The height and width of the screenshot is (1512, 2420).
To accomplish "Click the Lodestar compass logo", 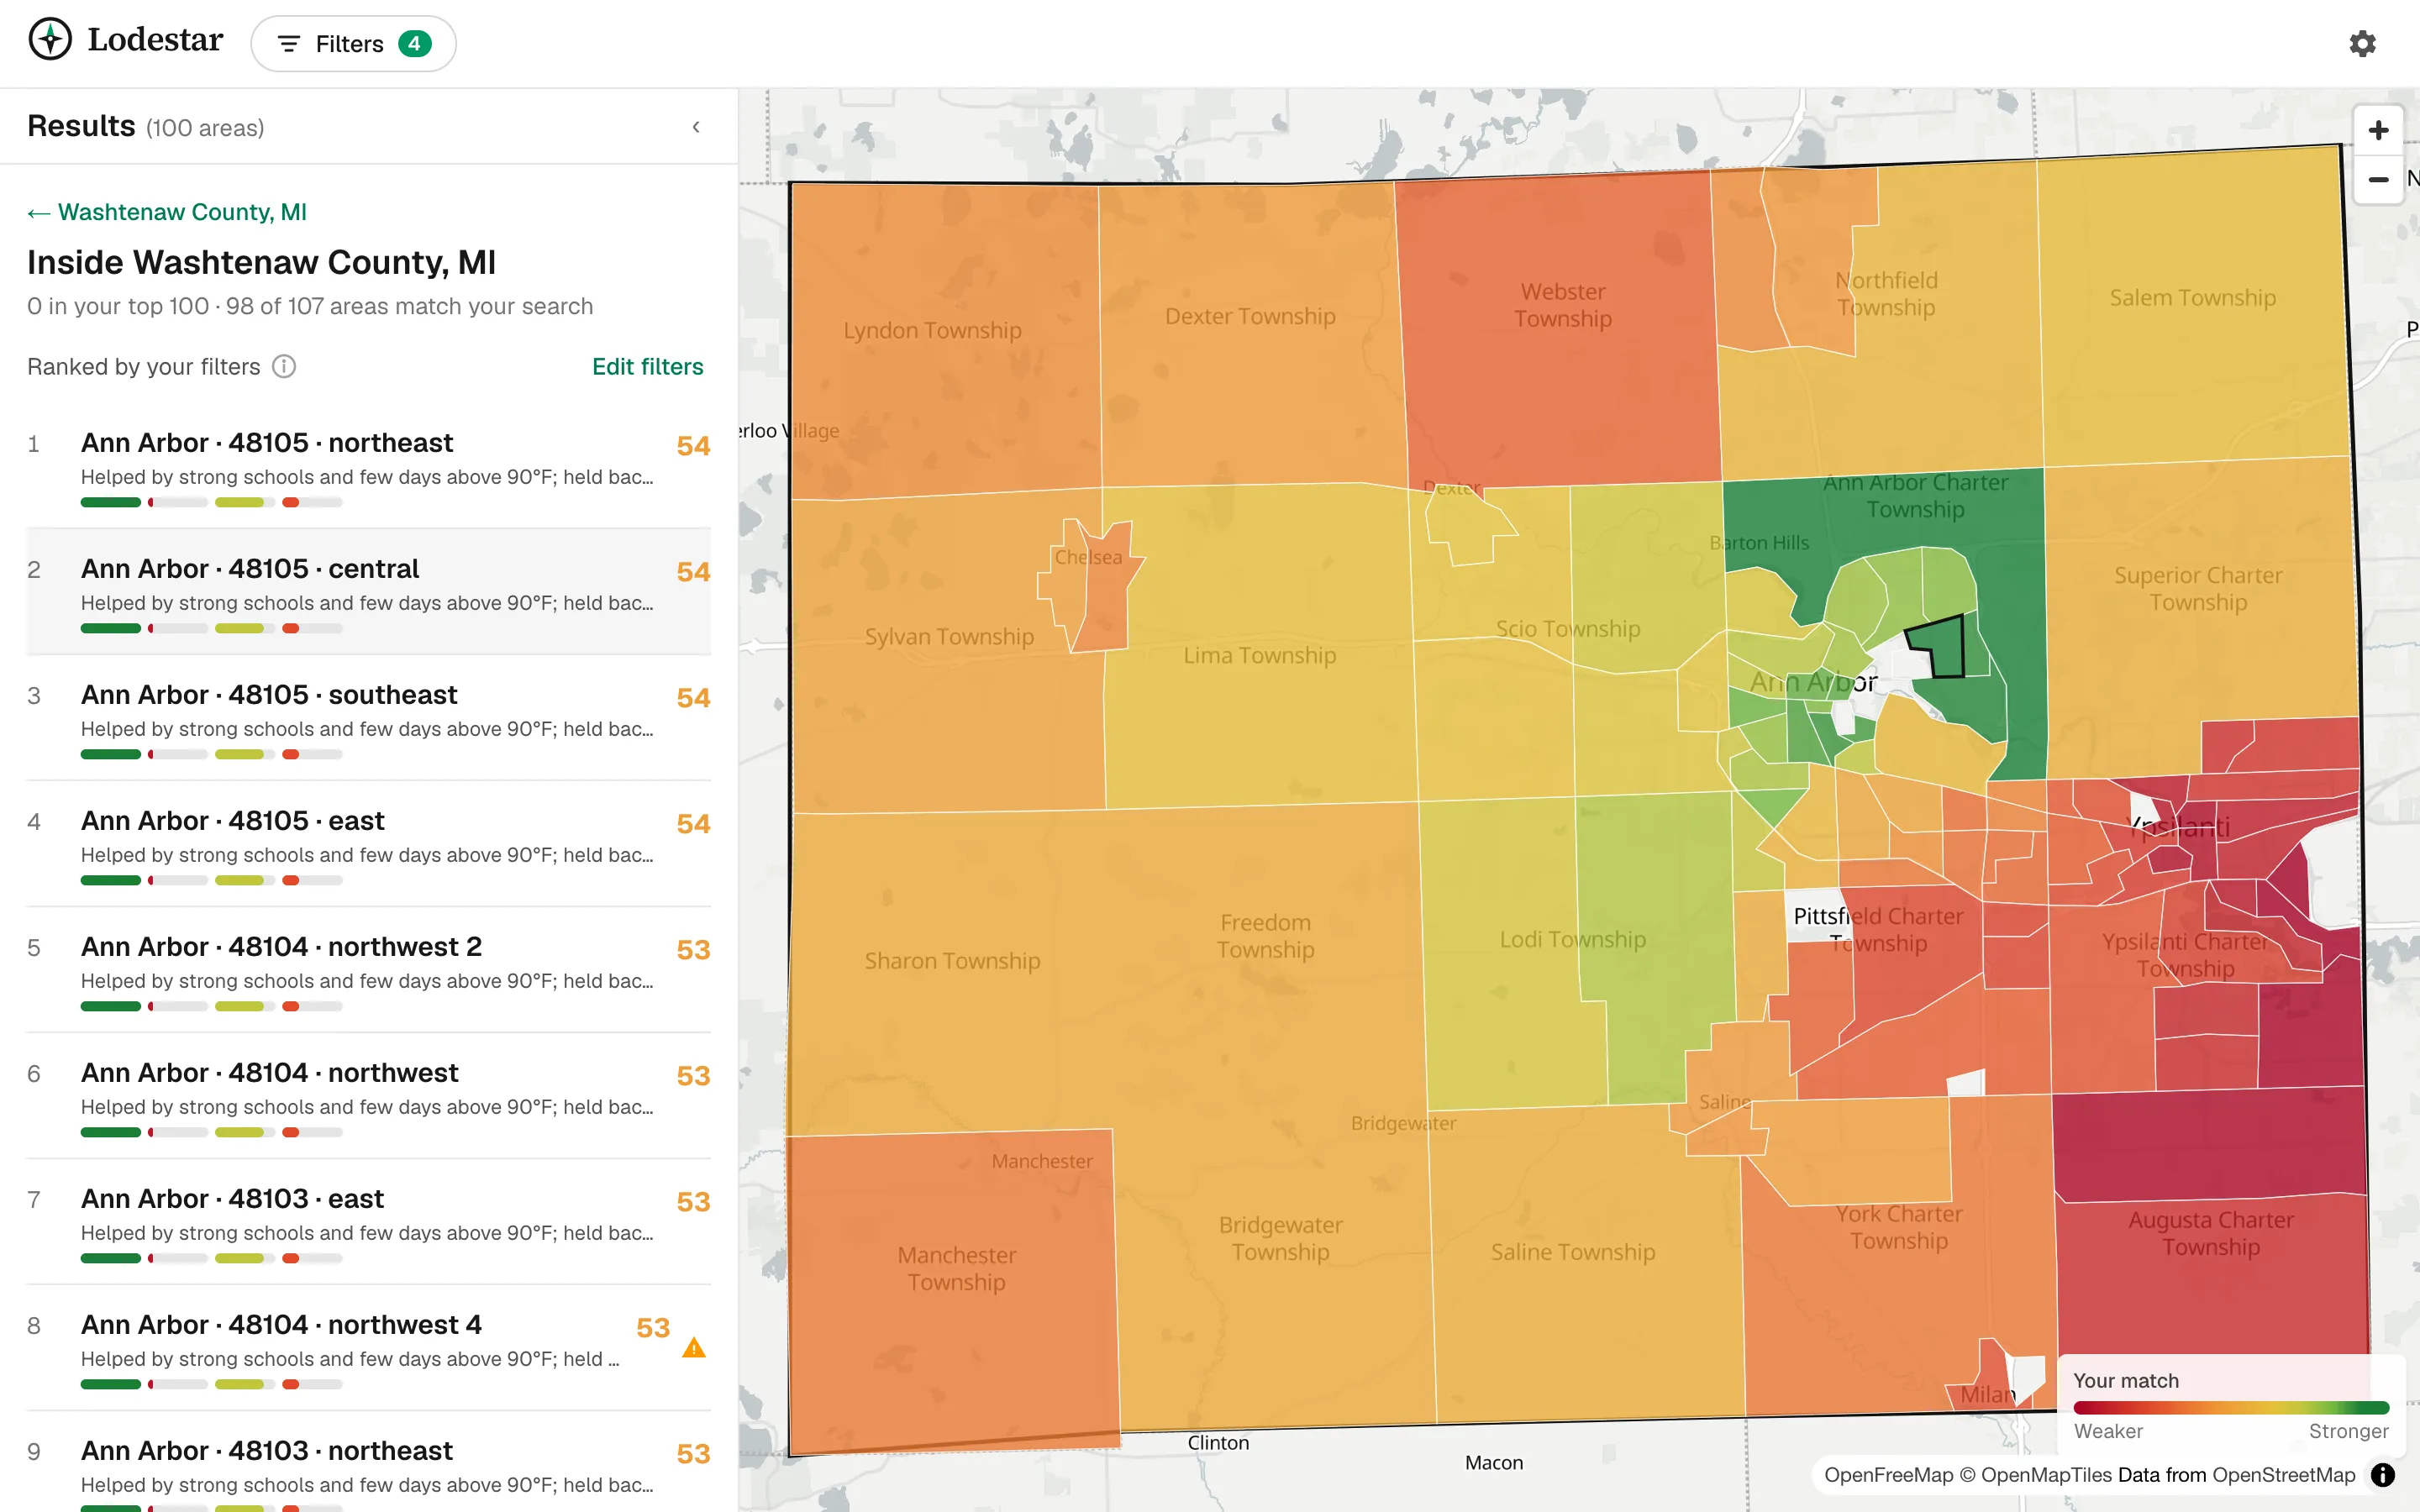I will (50, 40).
